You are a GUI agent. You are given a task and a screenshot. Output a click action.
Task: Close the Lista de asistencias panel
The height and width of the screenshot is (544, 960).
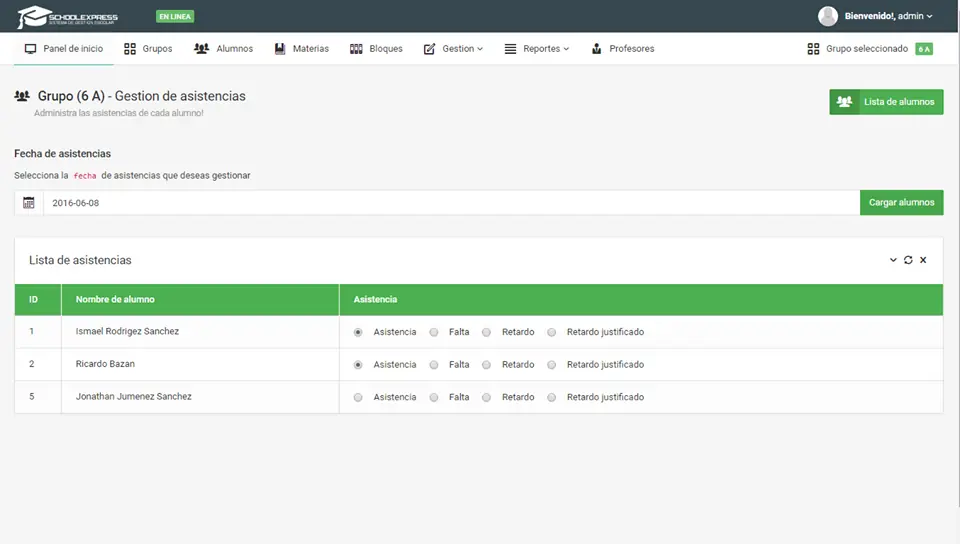coord(923,260)
